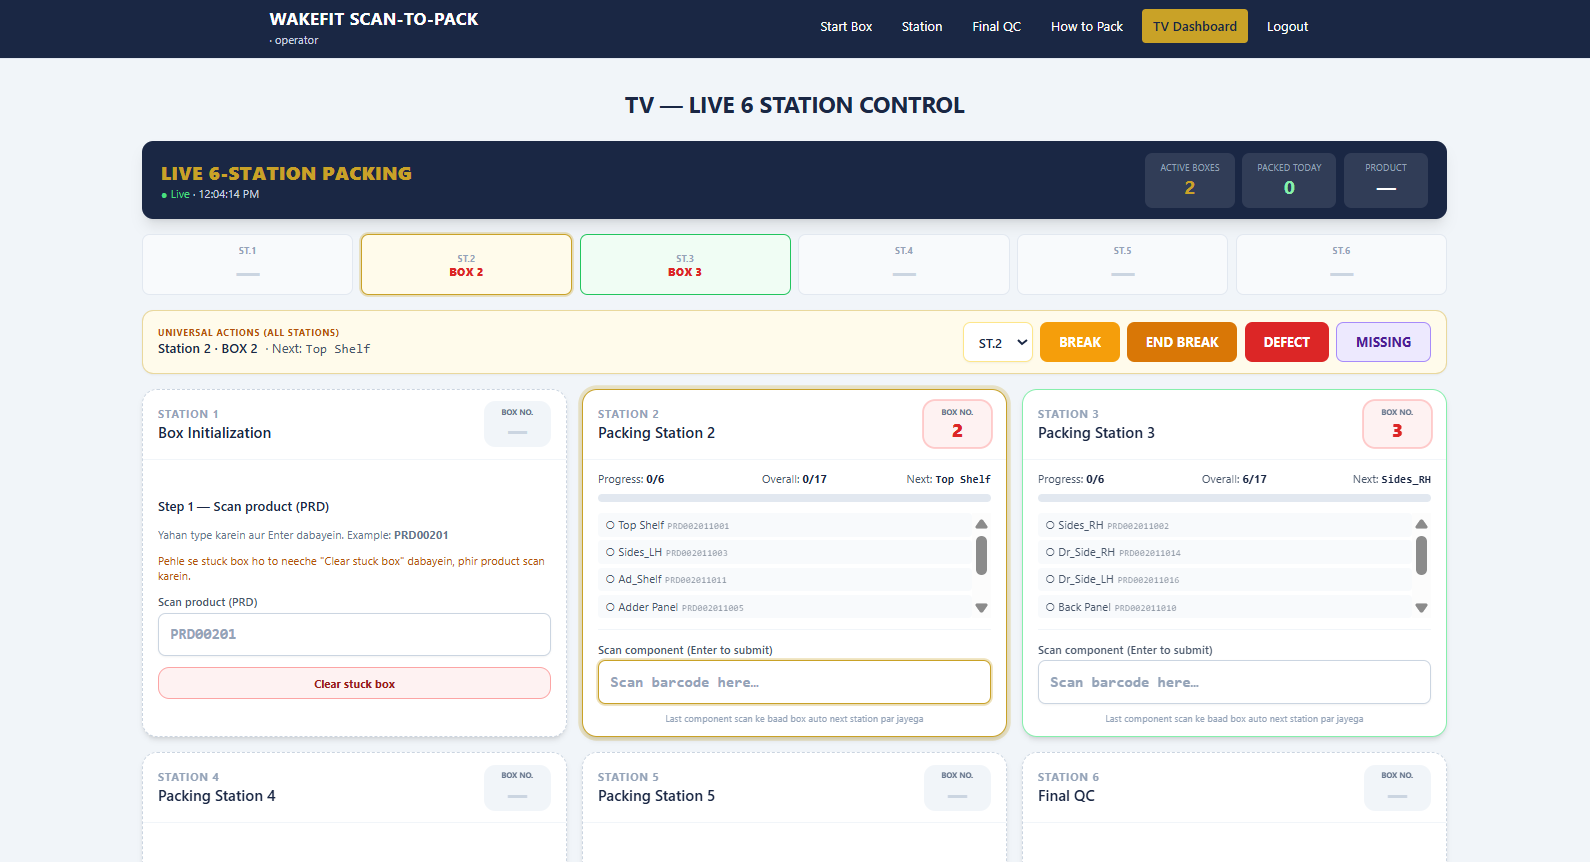
Task: Go to the Station nav link
Action: tap(922, 27)
